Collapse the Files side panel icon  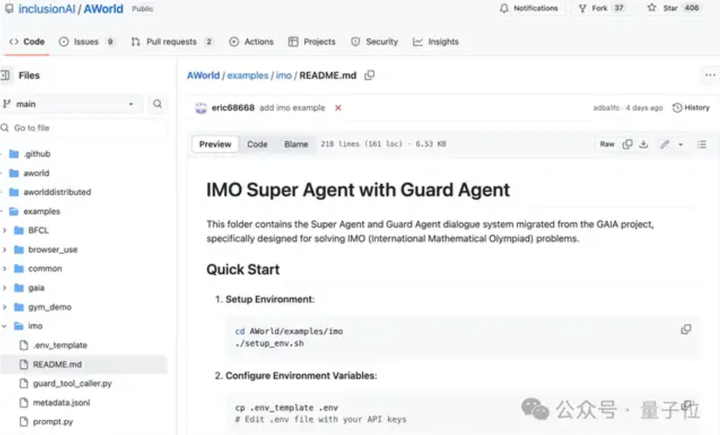pyautogui.click(x=6, y=75)
